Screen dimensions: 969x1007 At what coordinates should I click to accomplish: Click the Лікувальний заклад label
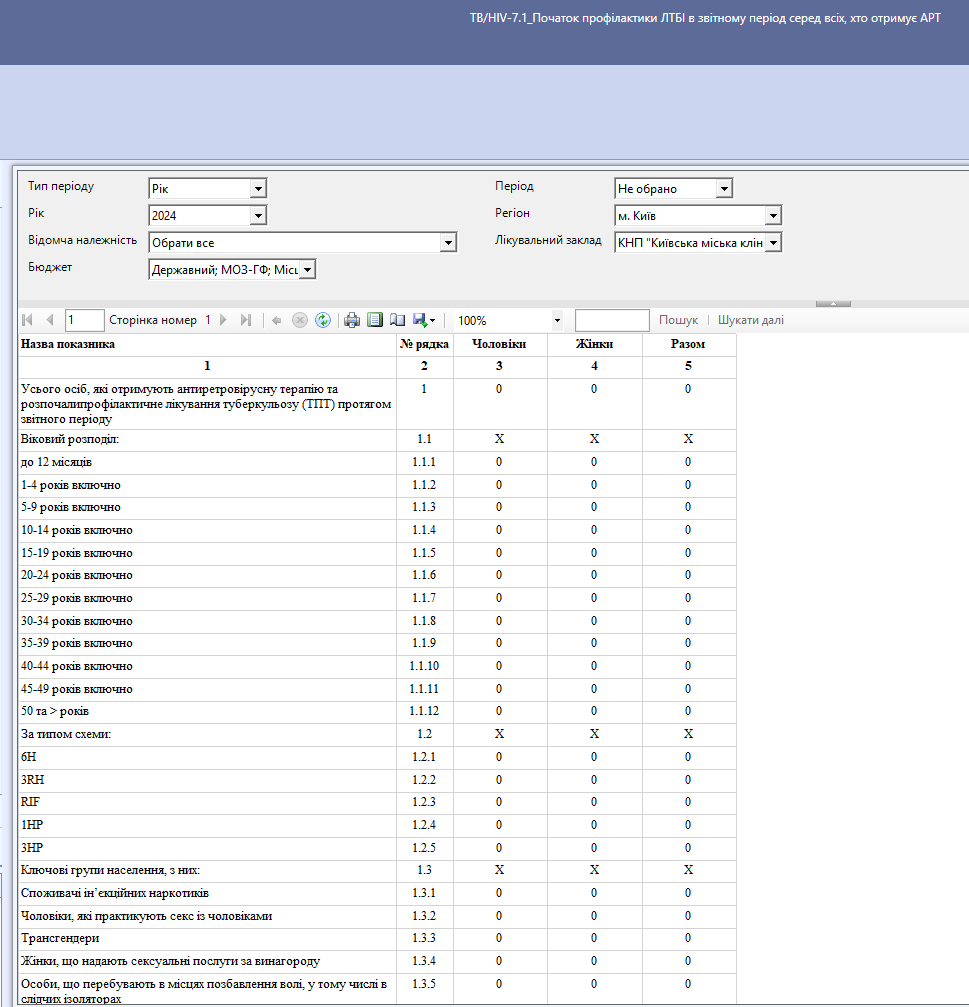point(548,240)
